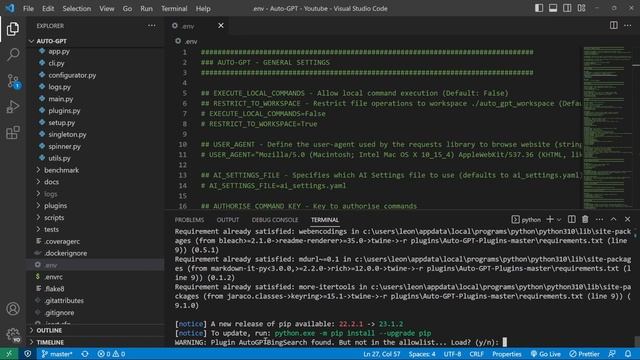640x360 pixels.
Task: Open the Help menu
Action: [203, 8]
